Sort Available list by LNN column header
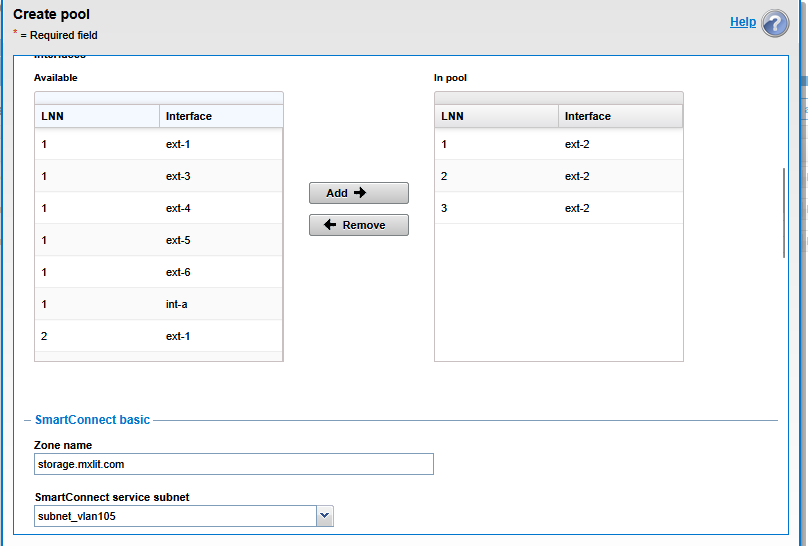808x546 pixels. [97, 116]
